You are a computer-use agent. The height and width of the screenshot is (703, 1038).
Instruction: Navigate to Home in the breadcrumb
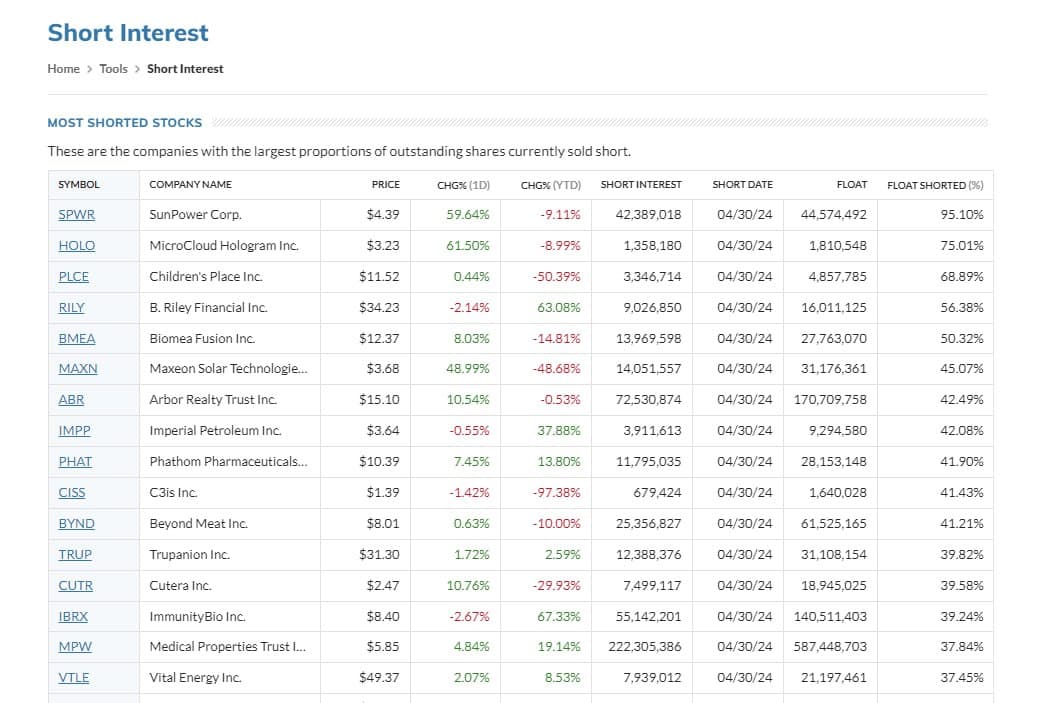click(63, 69)
